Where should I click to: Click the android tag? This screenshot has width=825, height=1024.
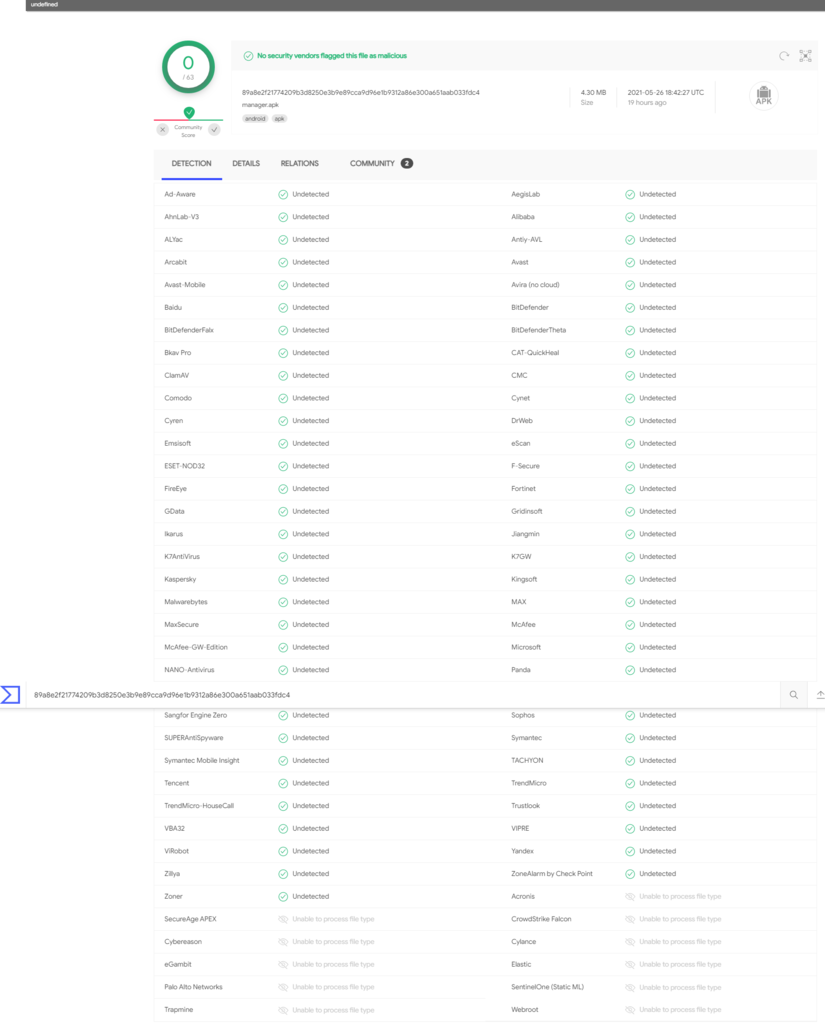tap(255, 118)
